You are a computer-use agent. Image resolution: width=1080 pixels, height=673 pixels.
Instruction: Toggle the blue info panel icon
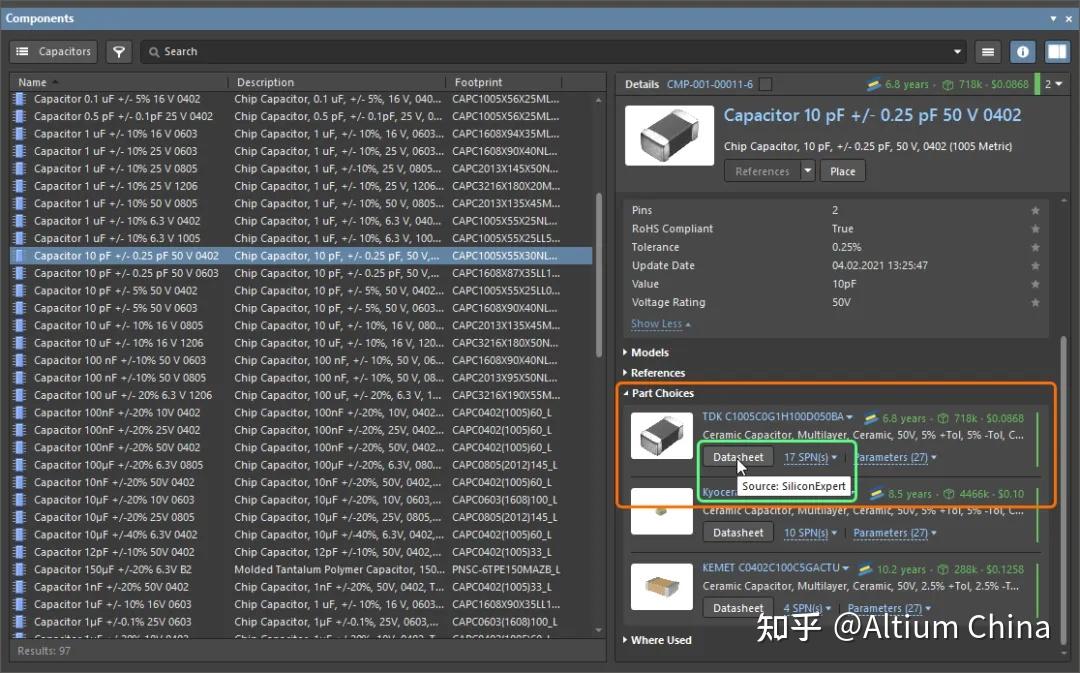1020,51
